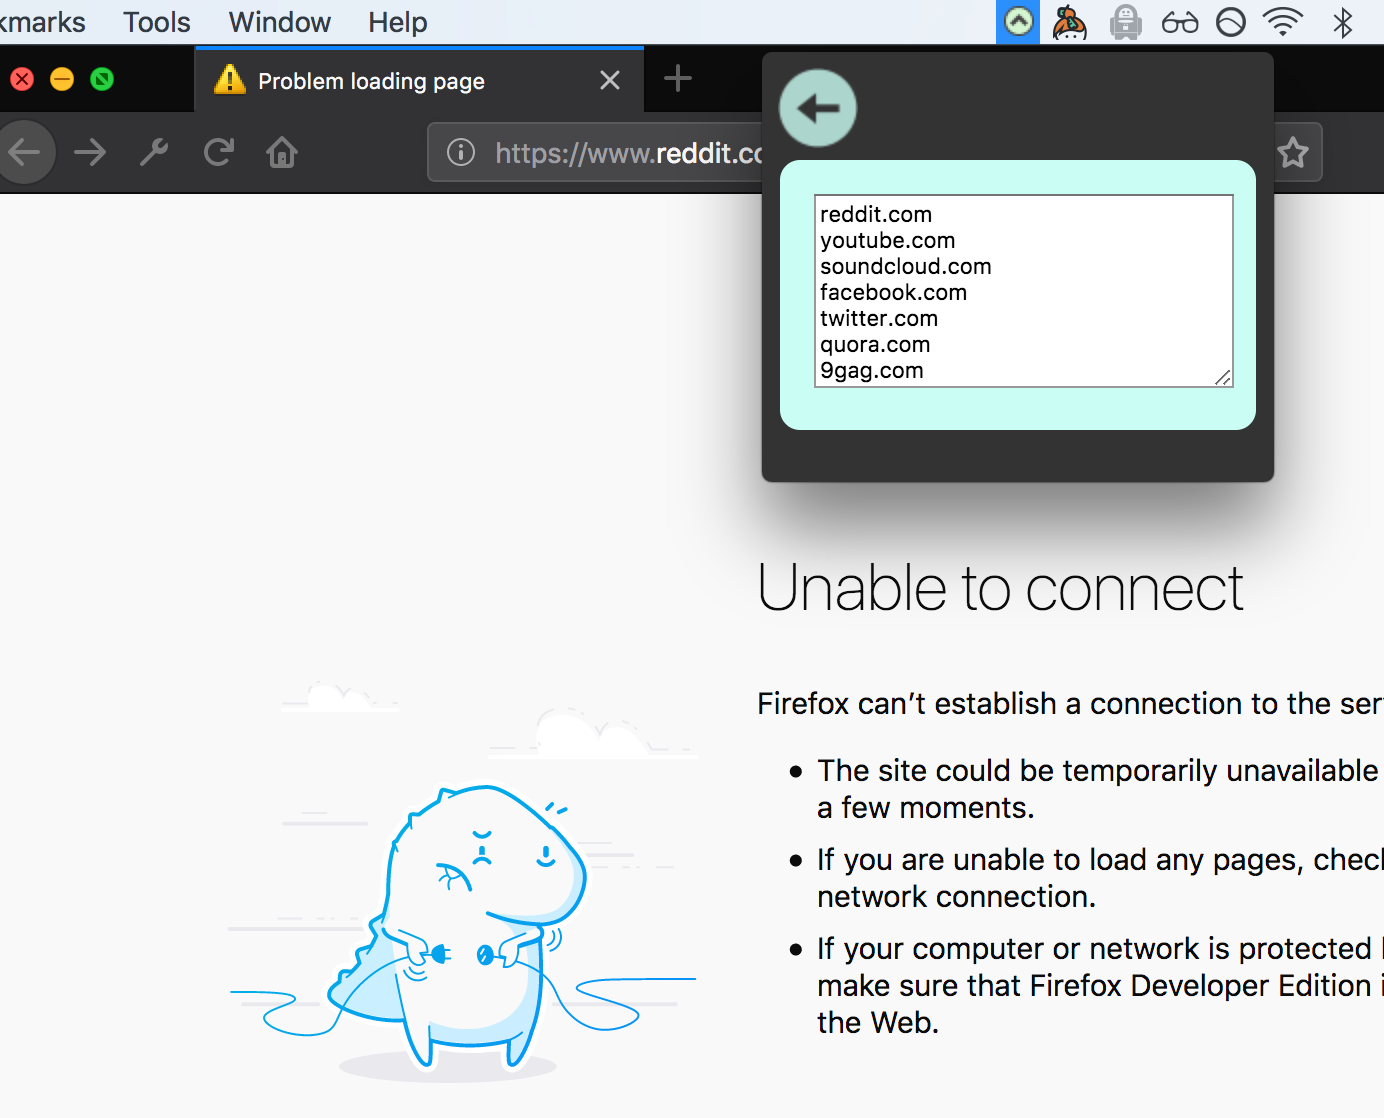Click the green full-screen window button
The image size is (1384, 1118).
(102, 79)
